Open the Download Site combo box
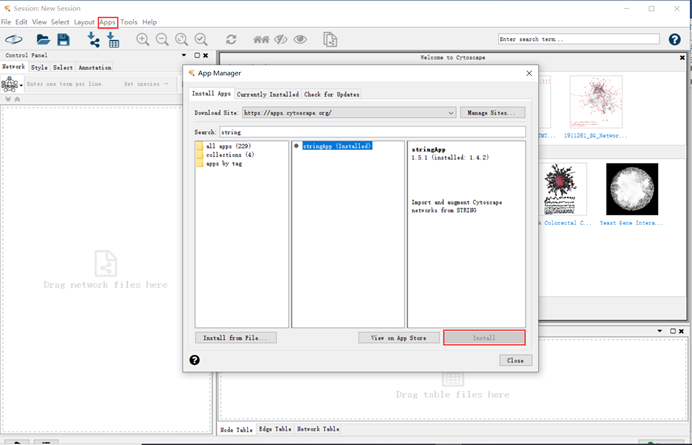The height and width of the screenshot is (445, 692). coord(349,113)
